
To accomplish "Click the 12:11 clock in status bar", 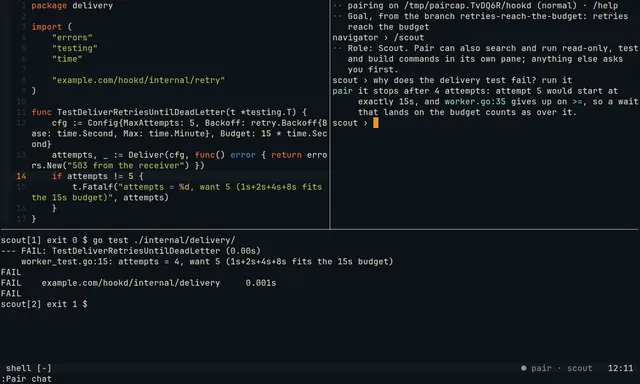I will coord(620,368).
